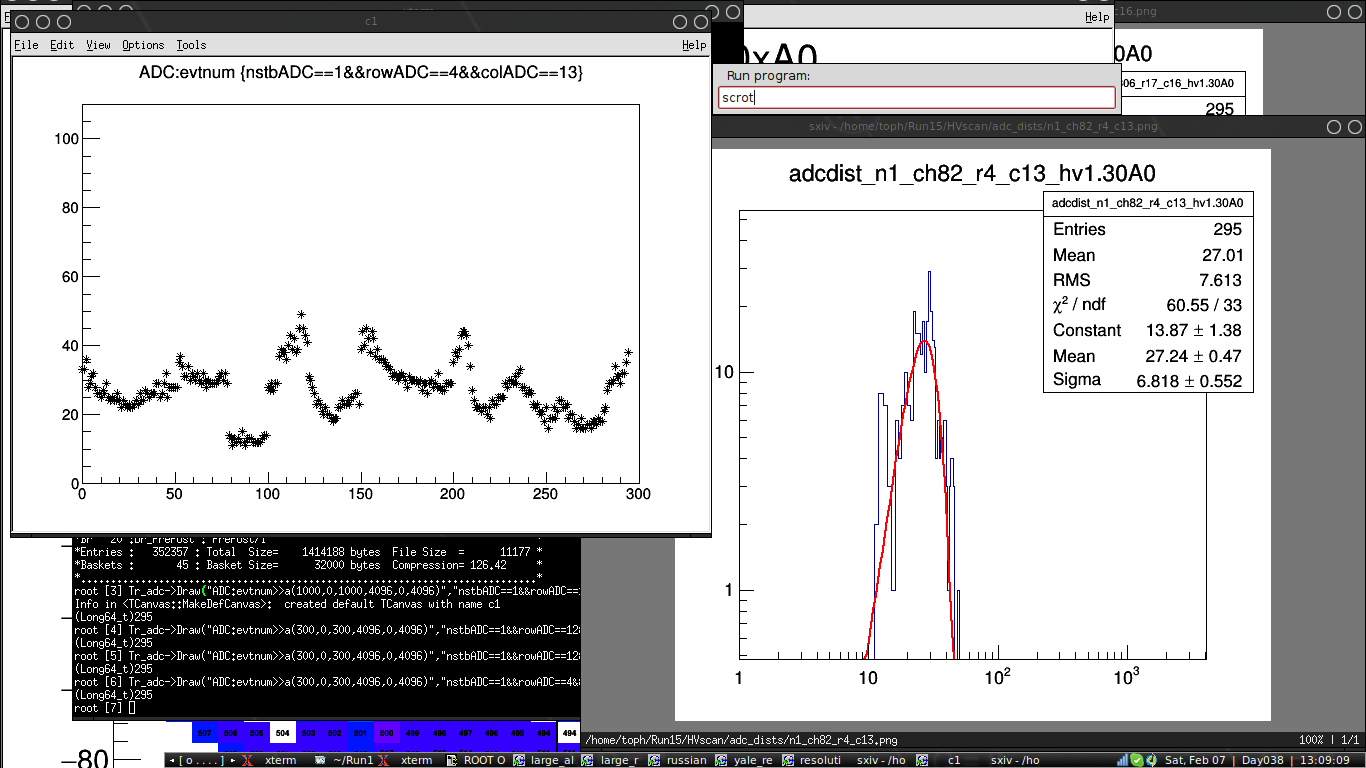The image size is (1366, 768).
Task: Switch to yale_re taskbar window
Action: (x=746, y=760)
